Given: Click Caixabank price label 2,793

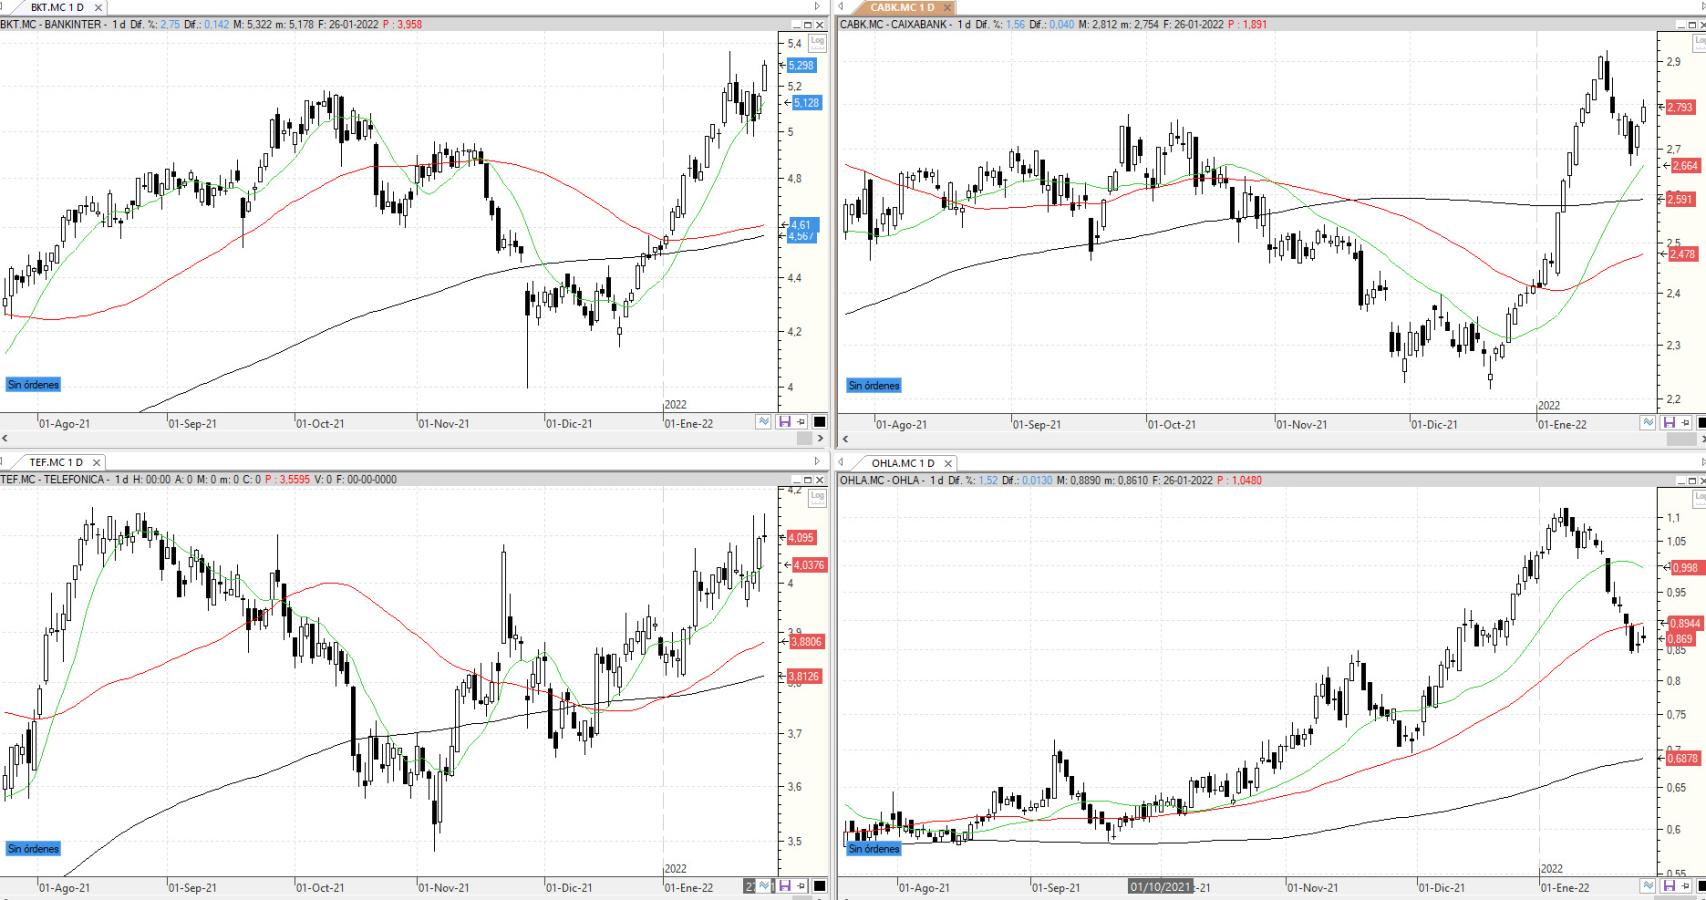Looking at the screenshot, I should 1680,107.
